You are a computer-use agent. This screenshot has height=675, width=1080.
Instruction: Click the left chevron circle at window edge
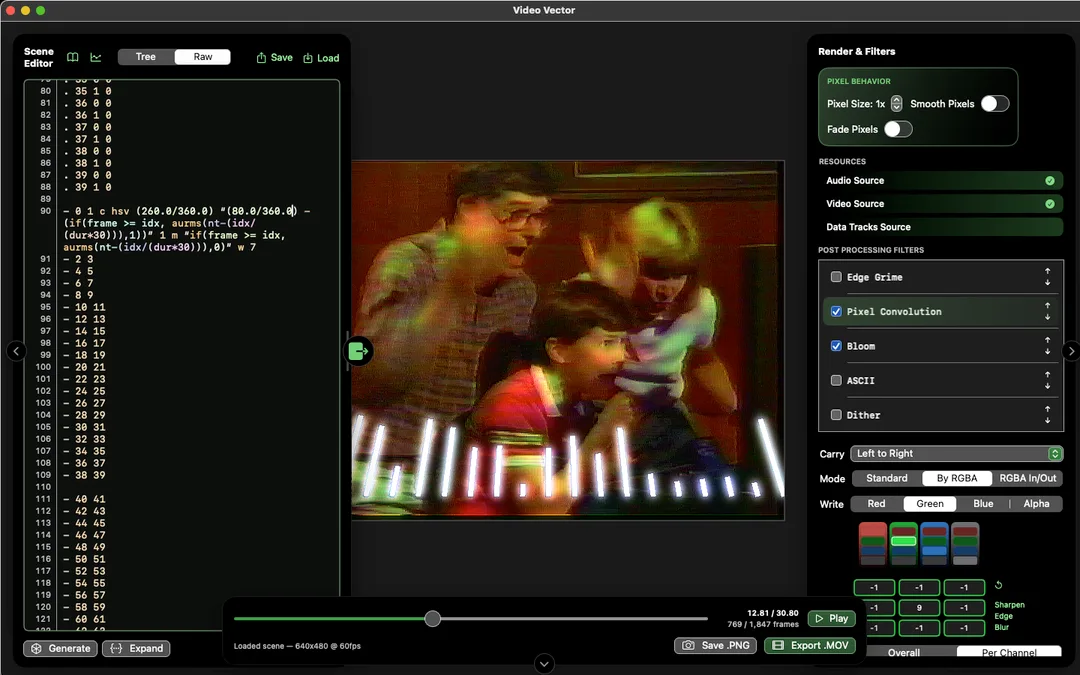point(17,351)
